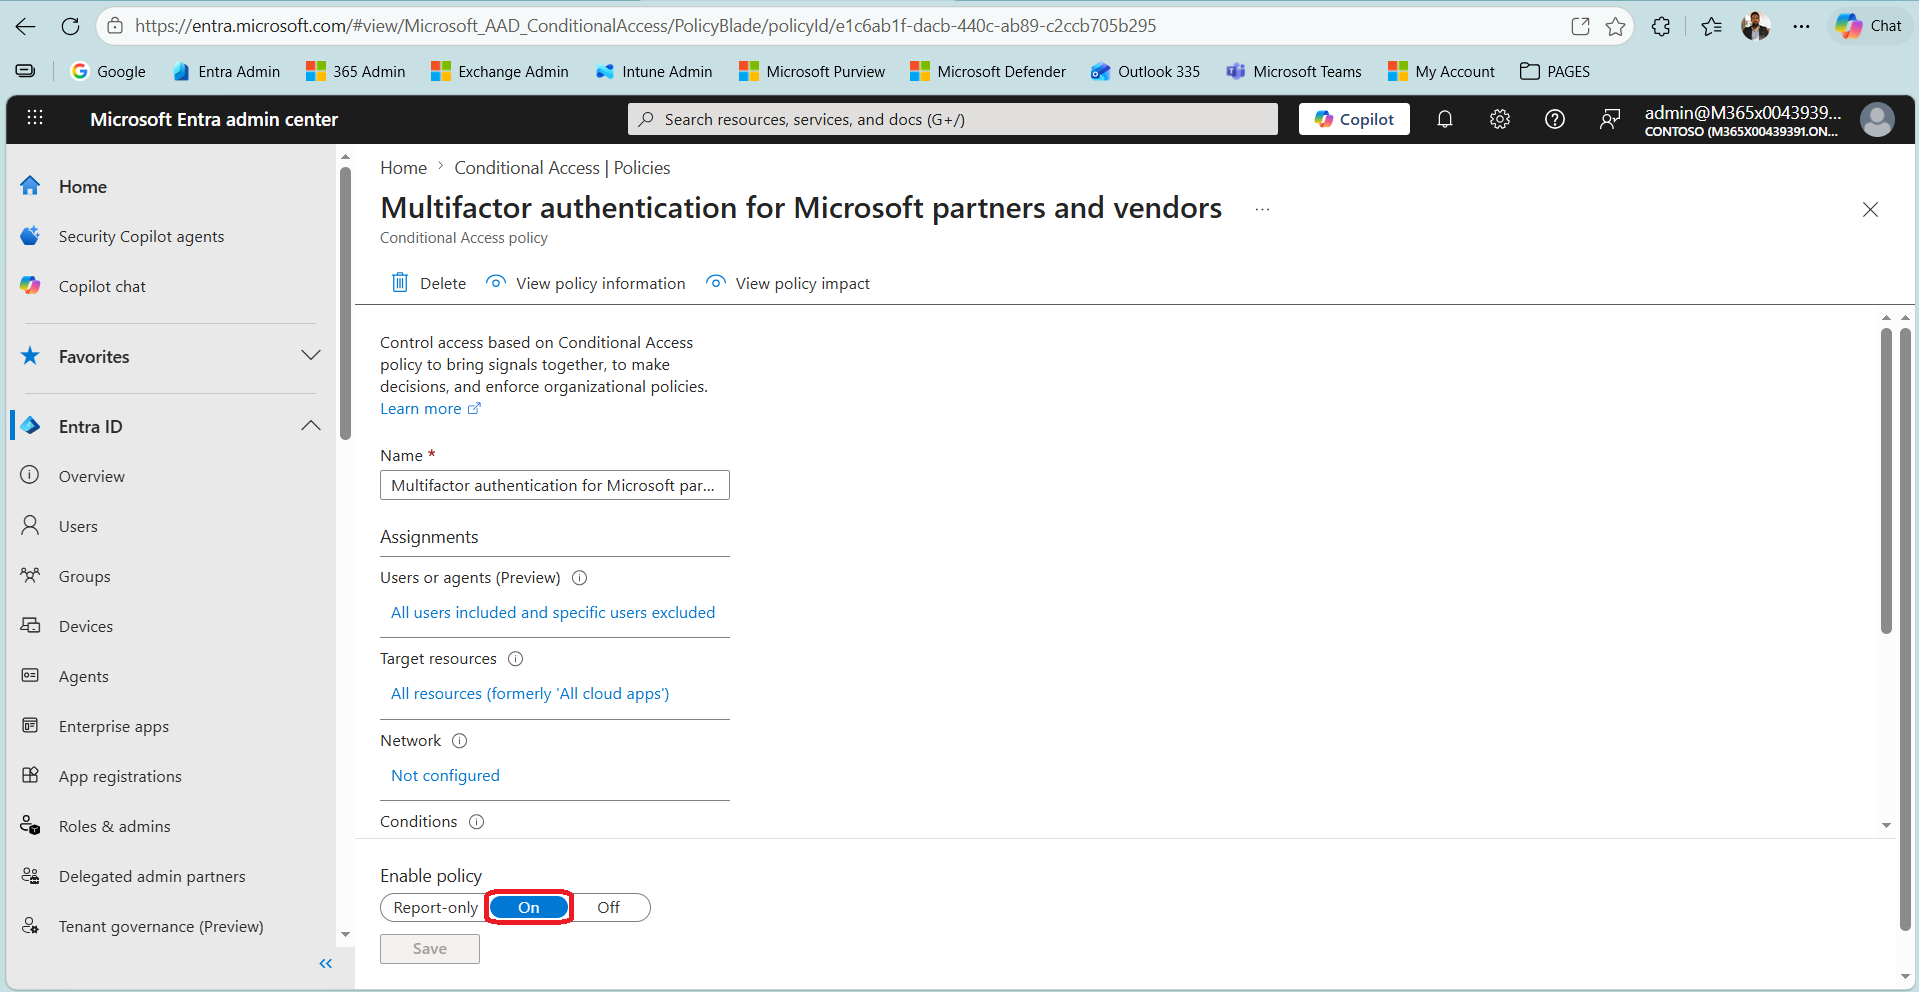This screenshot has width=1919, height=992.
Task: Open the Intune Admin bookmark
Action: coord(654,71)
